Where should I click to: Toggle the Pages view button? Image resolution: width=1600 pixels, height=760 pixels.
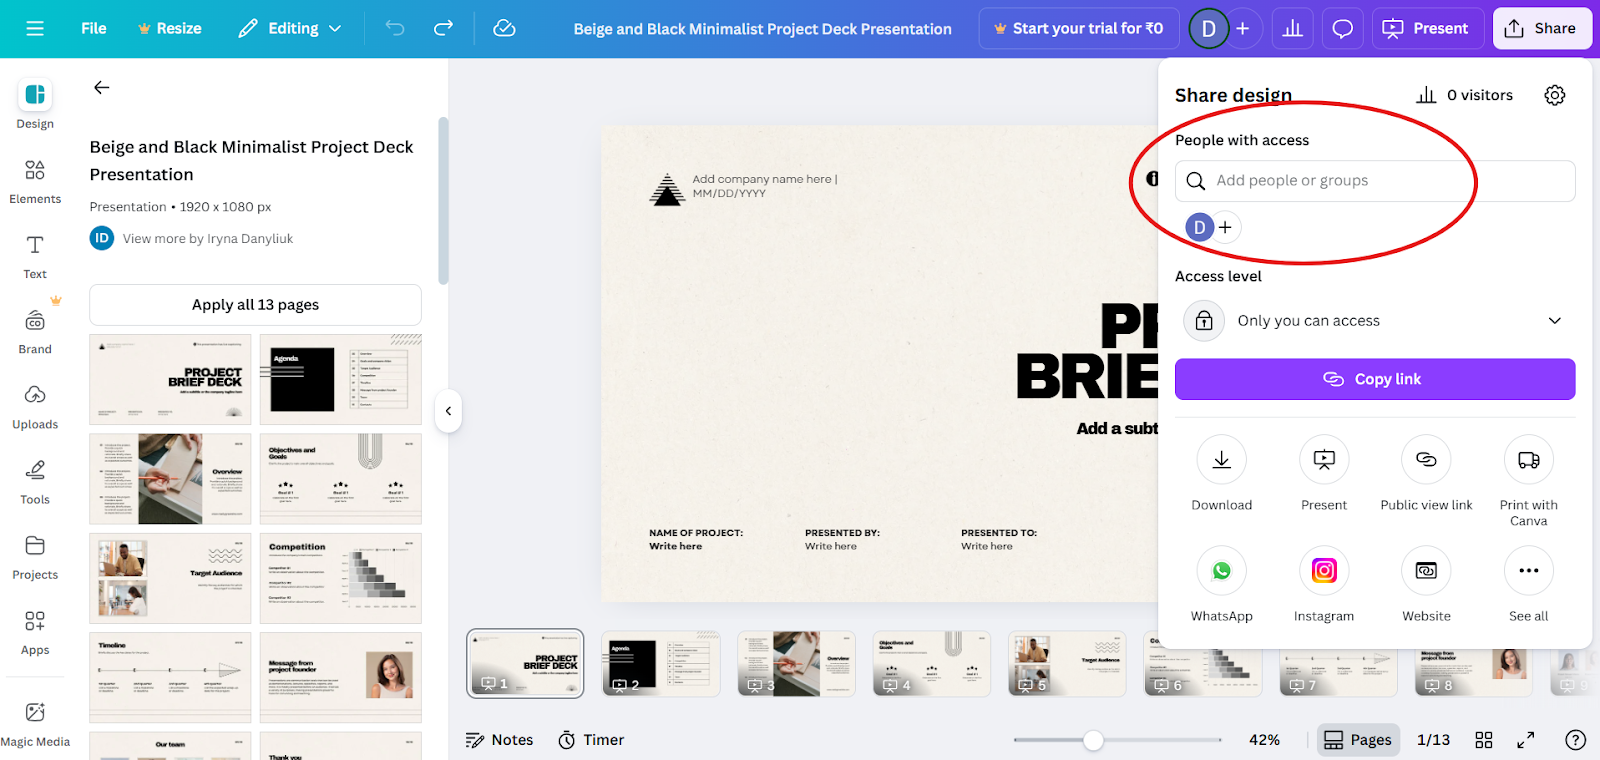point(1358,740)
